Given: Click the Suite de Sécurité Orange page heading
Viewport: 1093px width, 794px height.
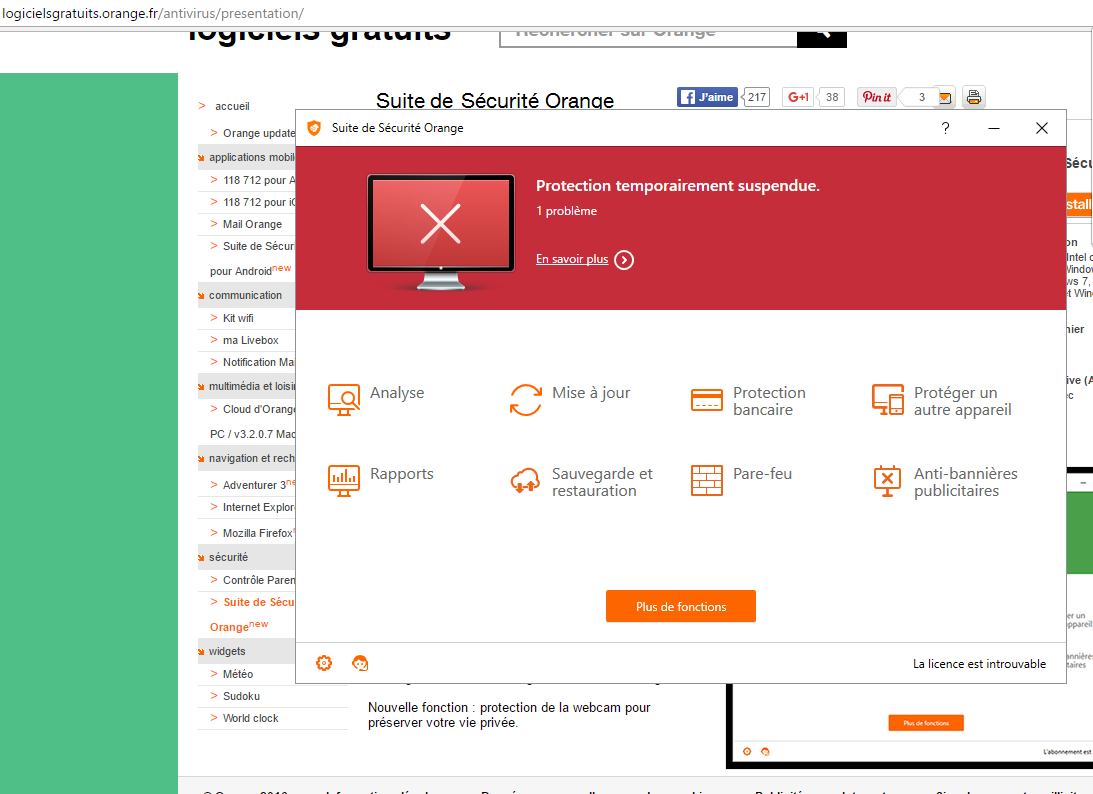Looking at the screenshot, I should pos(495,100).
